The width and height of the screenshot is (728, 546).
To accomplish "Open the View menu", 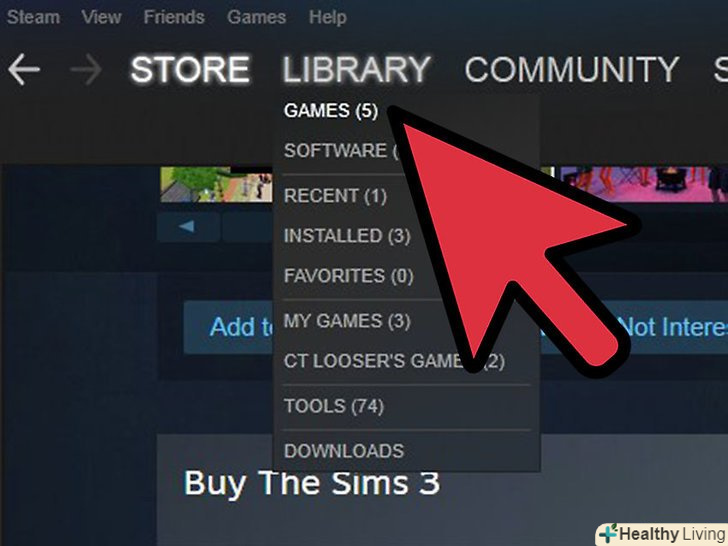I will point(101,18).
